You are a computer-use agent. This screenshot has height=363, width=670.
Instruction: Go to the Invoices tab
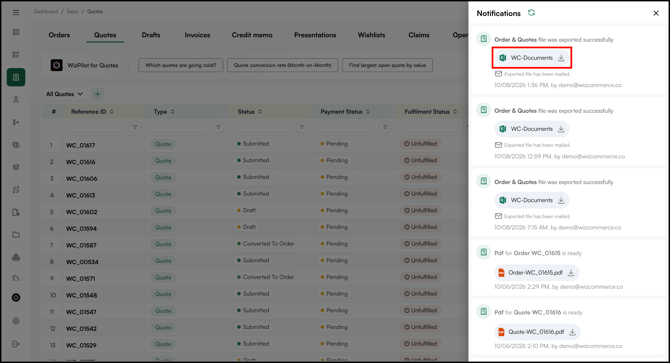click(x=197, y=35)
